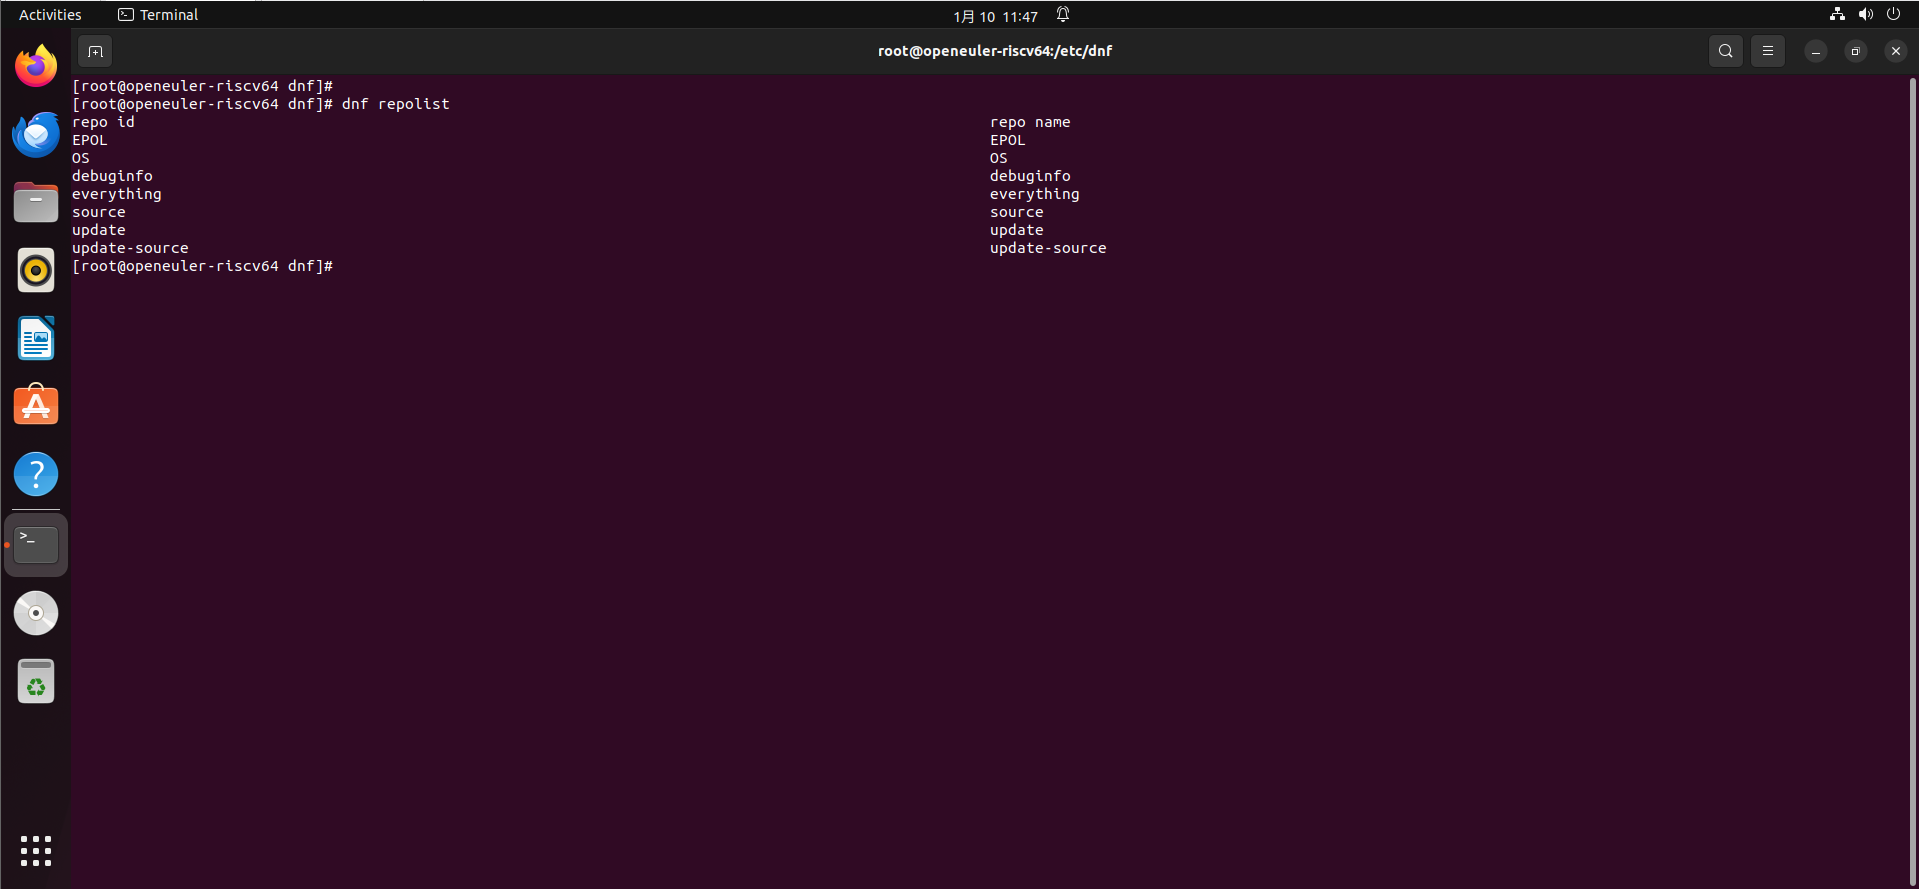
Task: Open the Trash from dock
Action: pyautogui.click(x=36, y=681)
